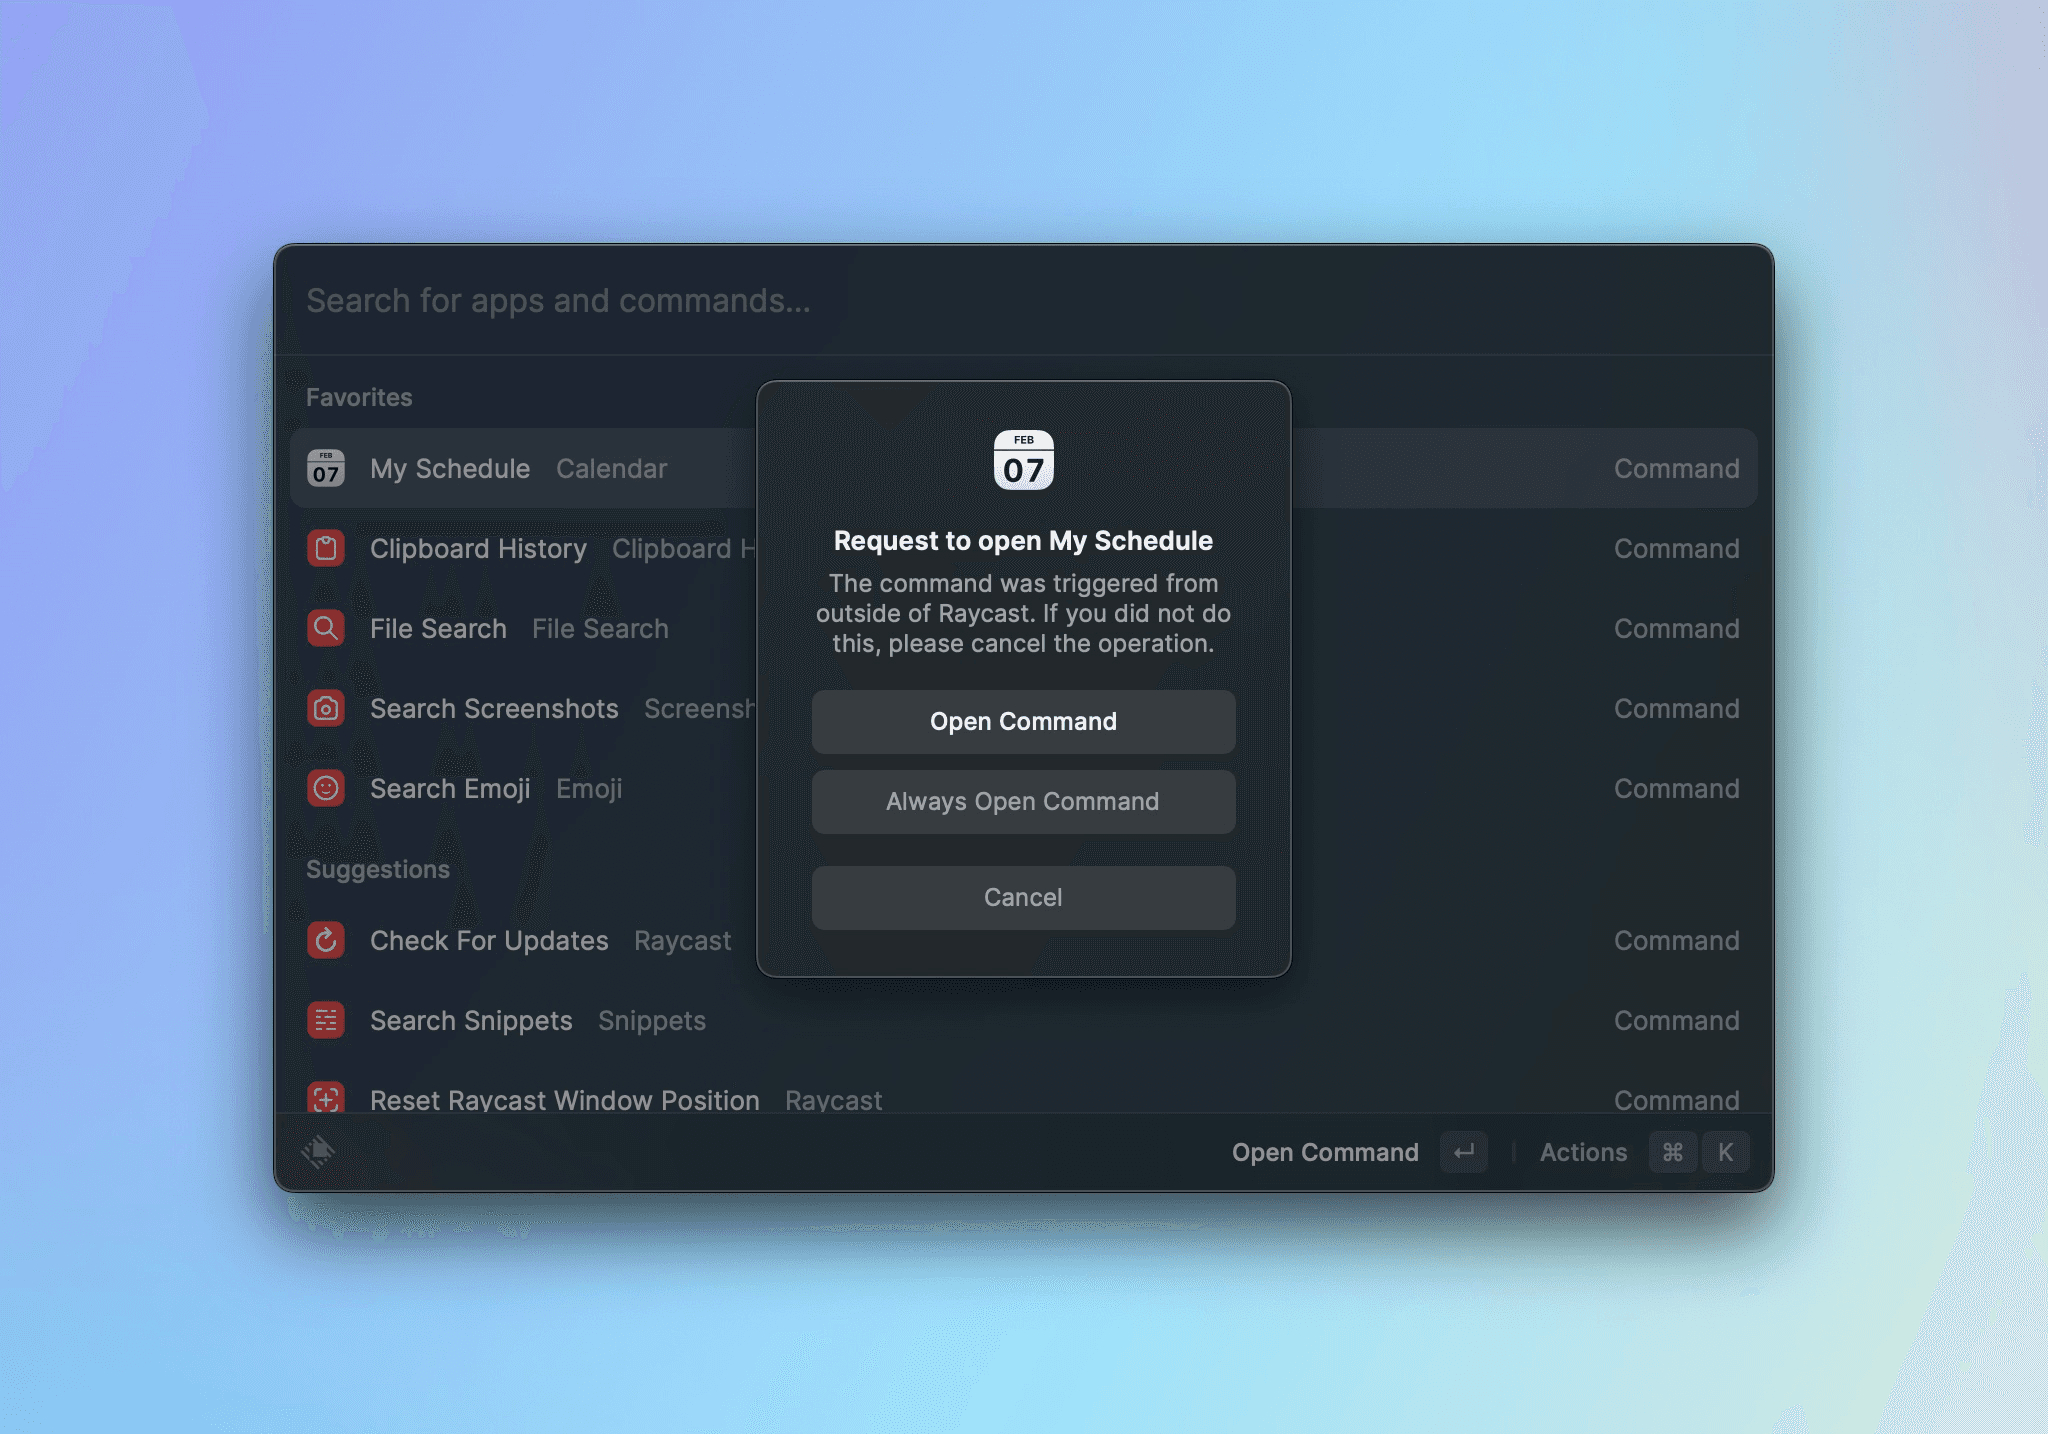Click the Check For Updates refresh icon
The image size is (2048, 1434).
click(325, 940)
